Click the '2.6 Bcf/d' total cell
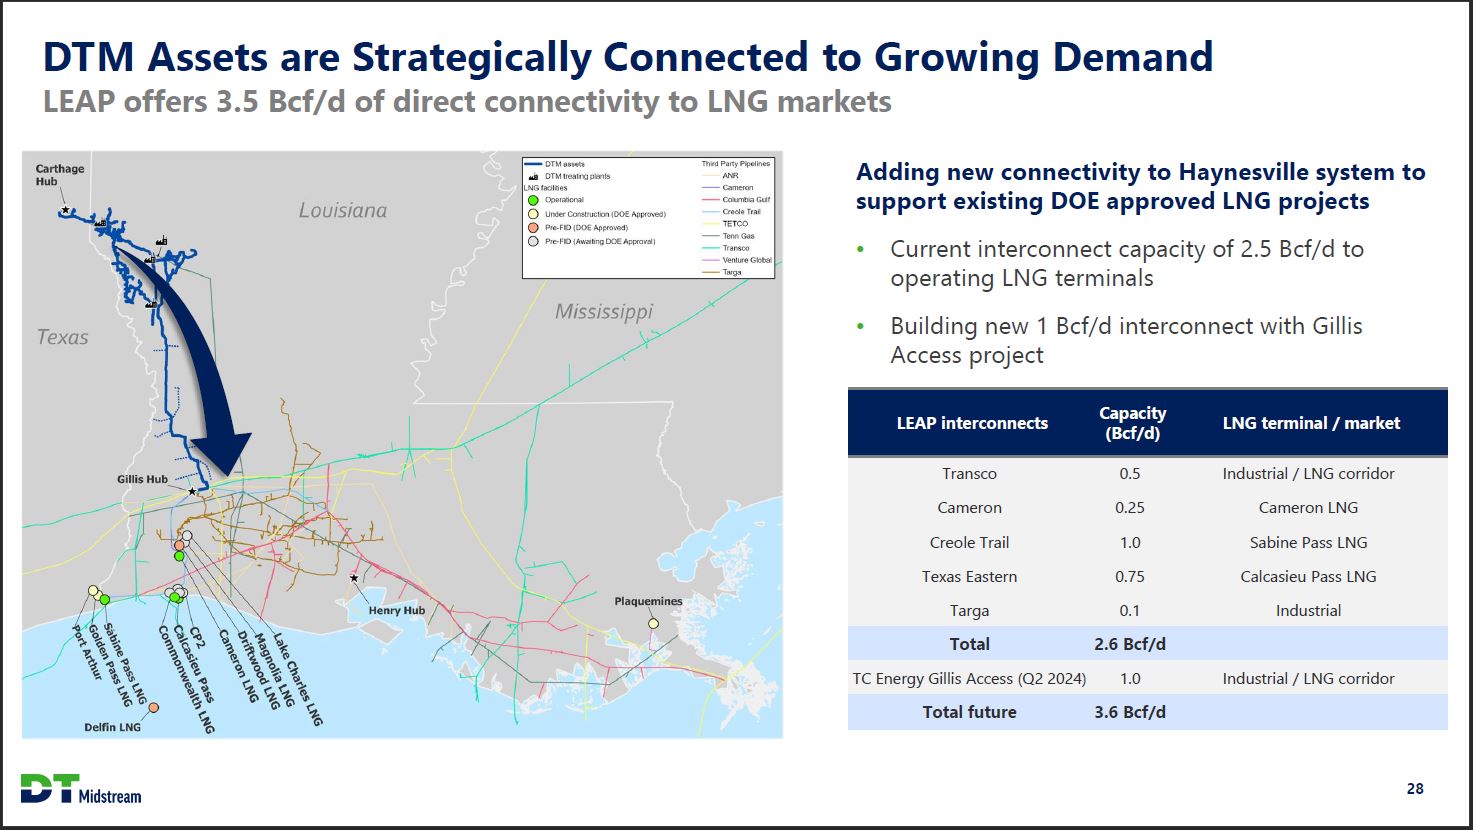Image resolution: width=1473 pixels, height=830 pixels. coord(1130,644)
